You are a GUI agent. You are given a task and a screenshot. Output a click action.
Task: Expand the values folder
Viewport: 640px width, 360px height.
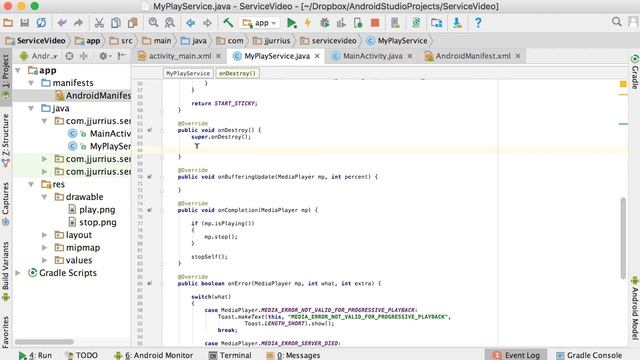[x=44, y=260]
